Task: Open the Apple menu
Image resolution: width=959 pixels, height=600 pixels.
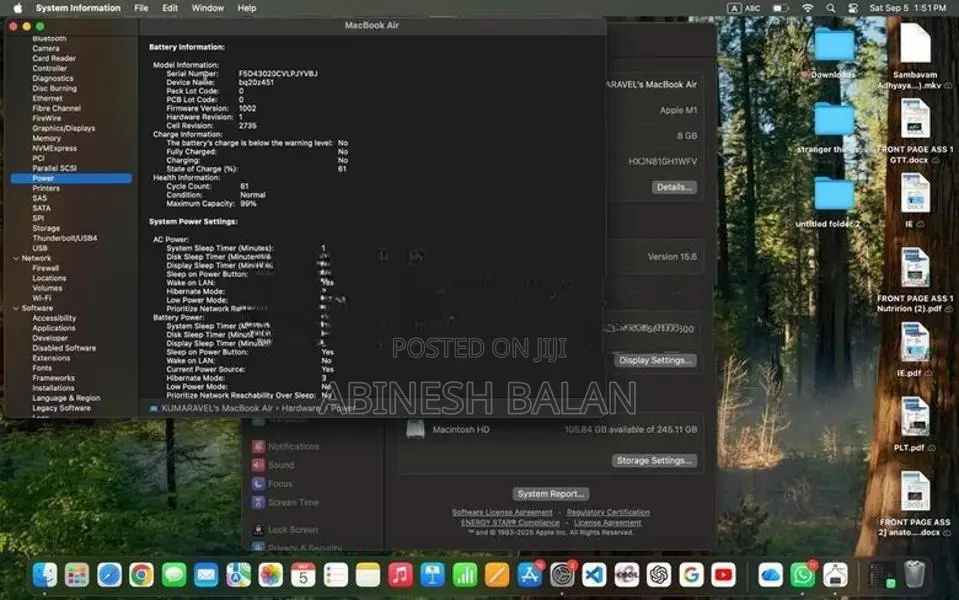Action: pos(18,8)
